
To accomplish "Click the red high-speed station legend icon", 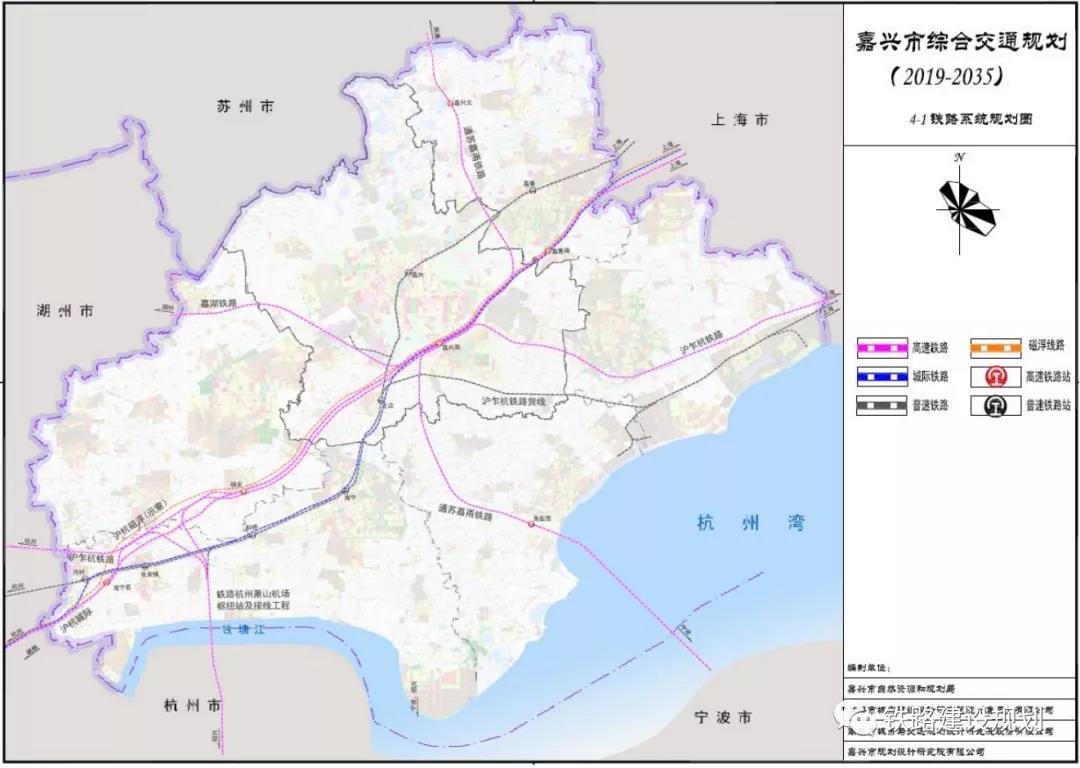I will point(995,377).
